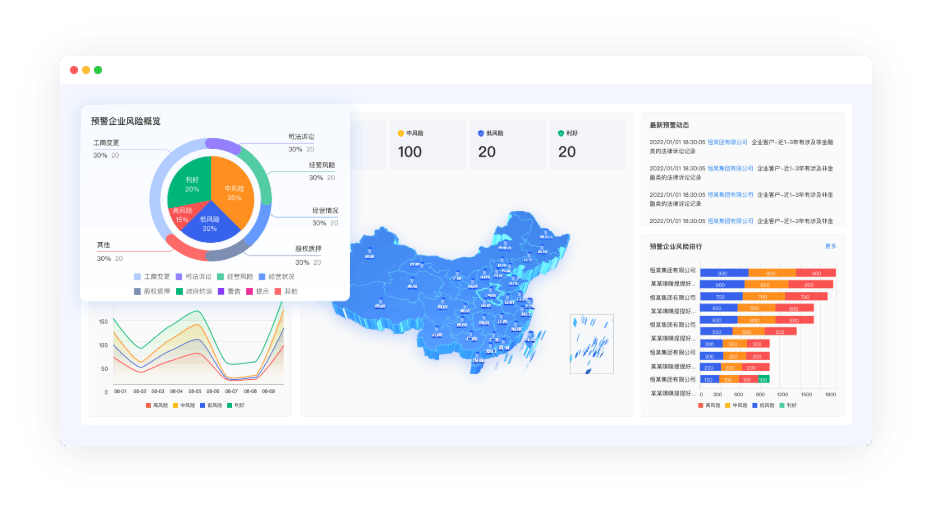
Task: Select the green 利好 20% pie slice
Action: (x=190, y=182)
